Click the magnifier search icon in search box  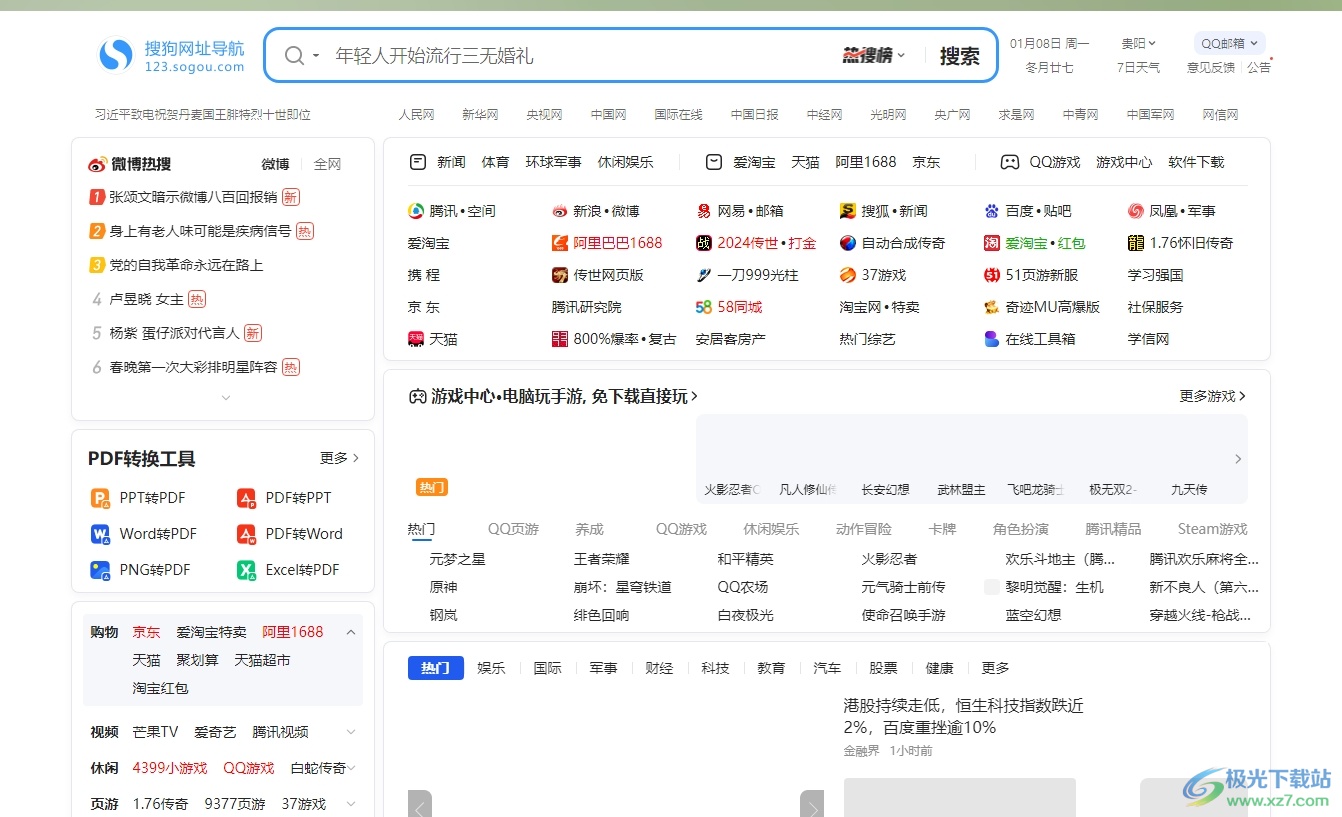tap(294, 56)
